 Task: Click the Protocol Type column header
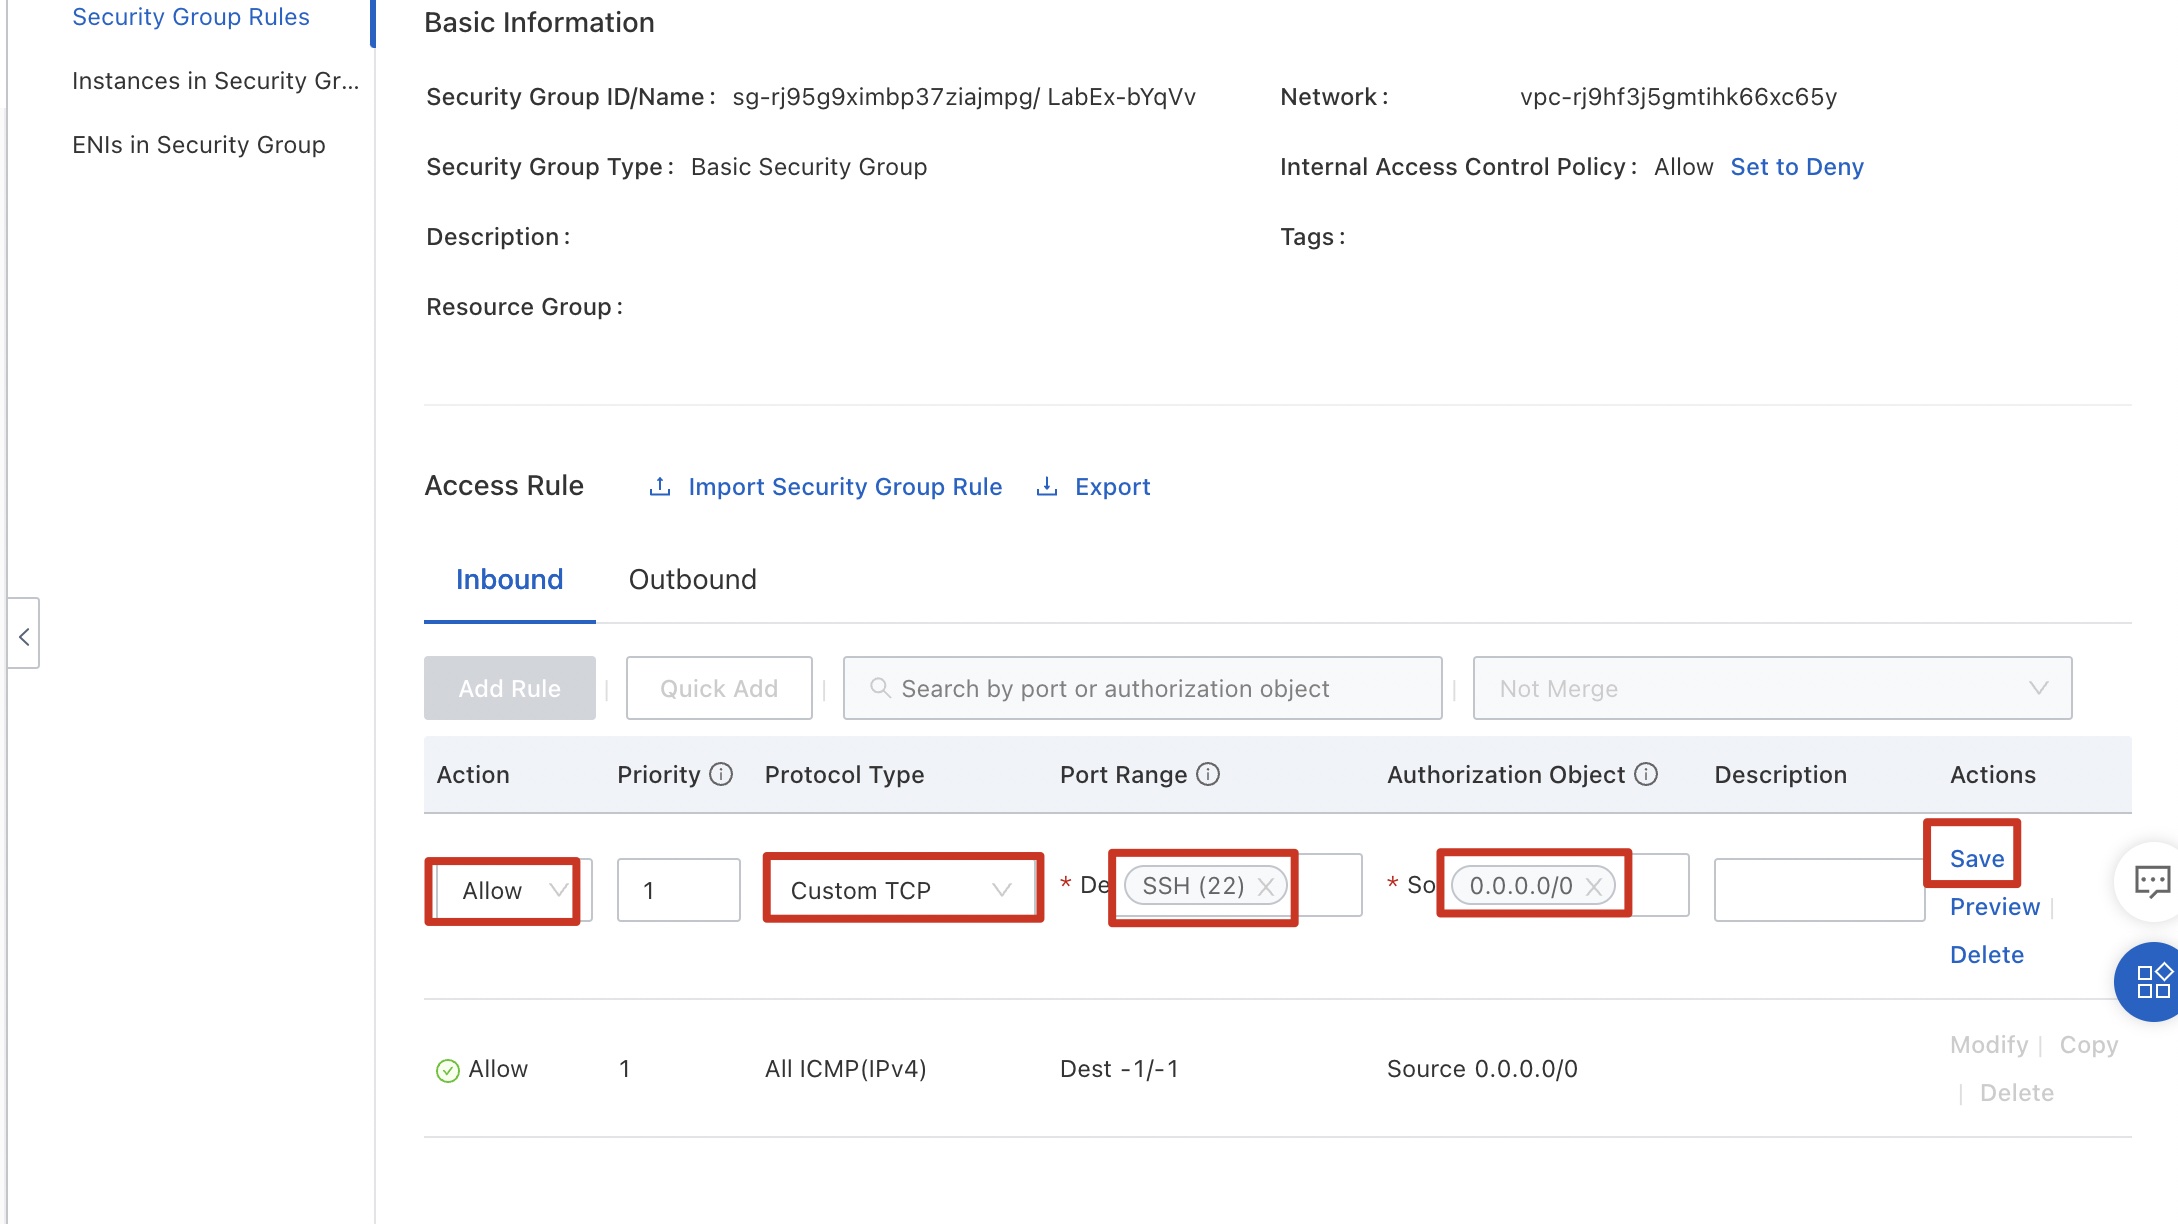point(844,775)
